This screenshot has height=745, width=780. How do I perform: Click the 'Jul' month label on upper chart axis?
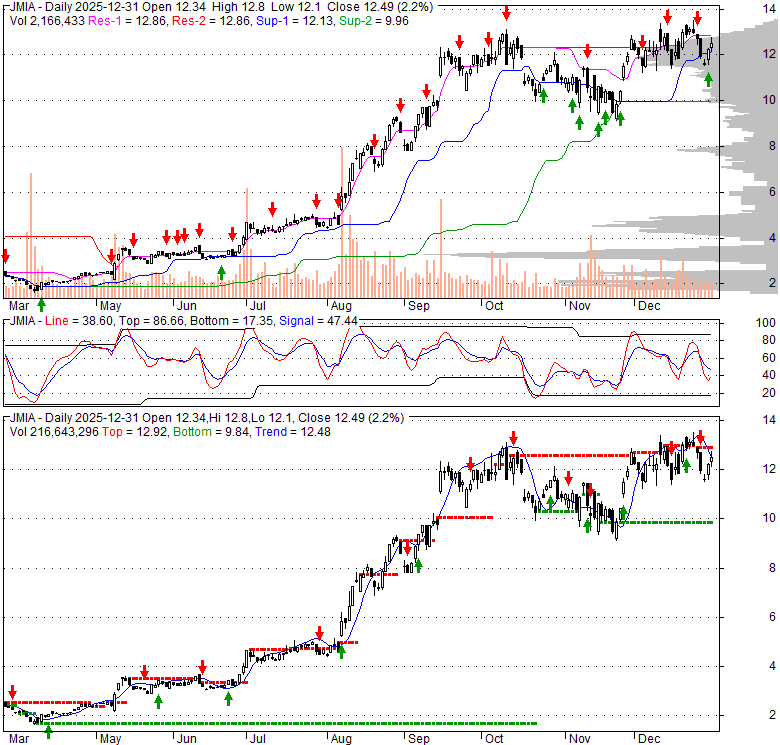point(258,305)
